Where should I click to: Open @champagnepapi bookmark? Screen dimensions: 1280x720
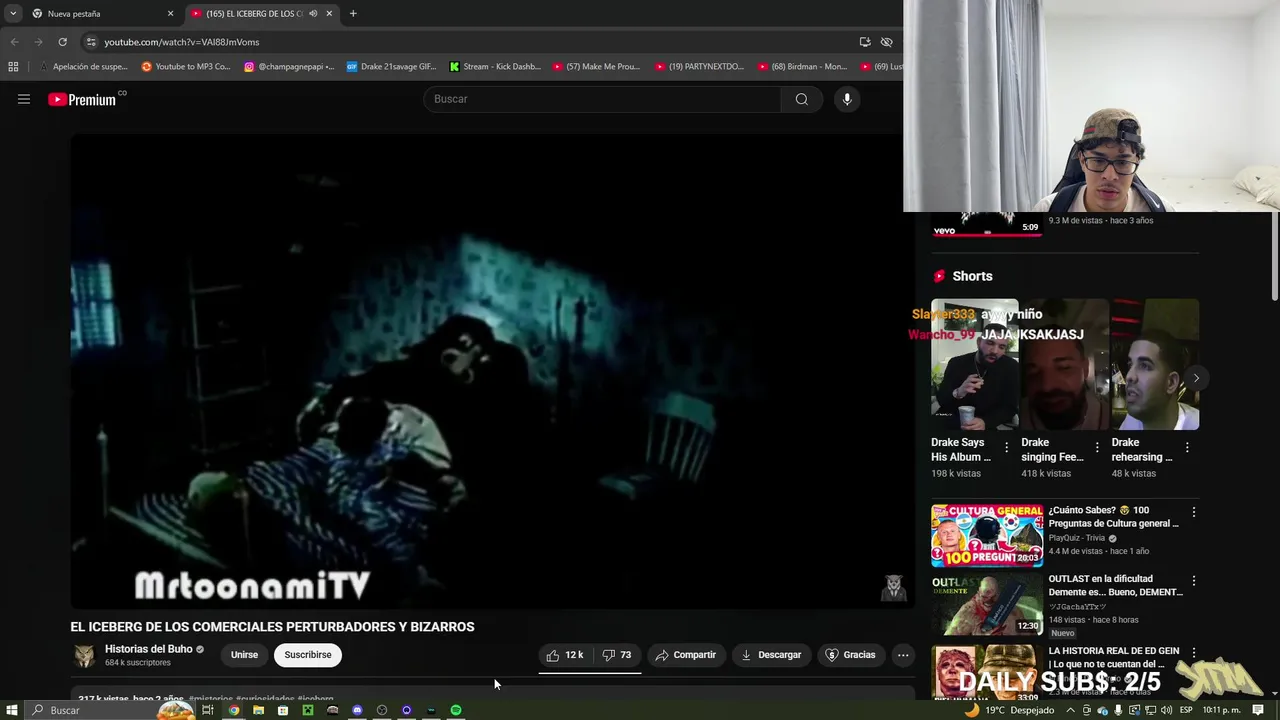290,67
